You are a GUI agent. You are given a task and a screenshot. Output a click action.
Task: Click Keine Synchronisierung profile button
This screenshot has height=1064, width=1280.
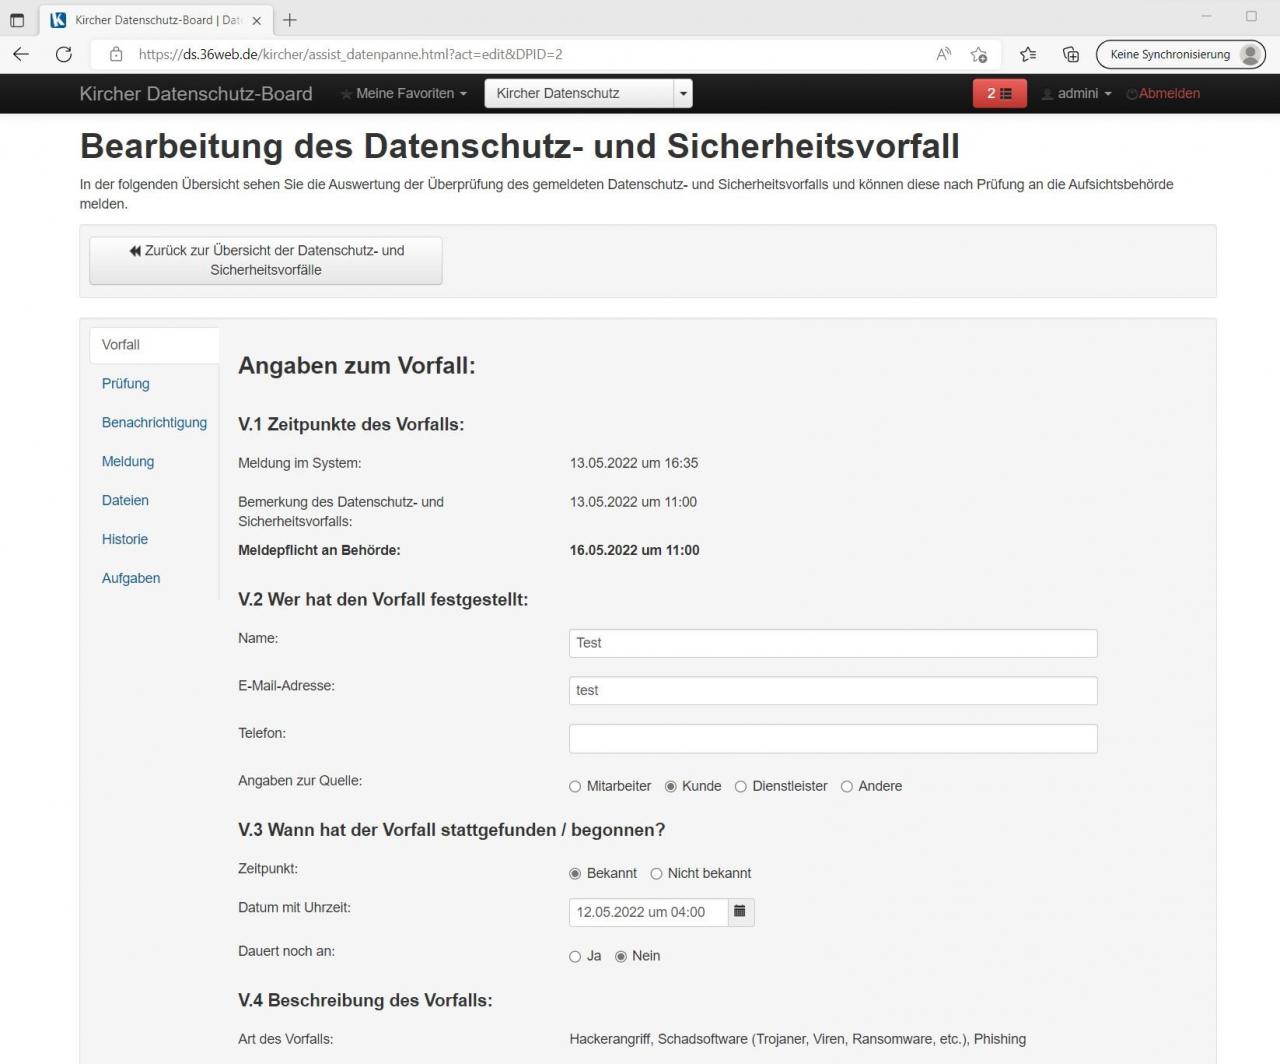click(1182, 54)
